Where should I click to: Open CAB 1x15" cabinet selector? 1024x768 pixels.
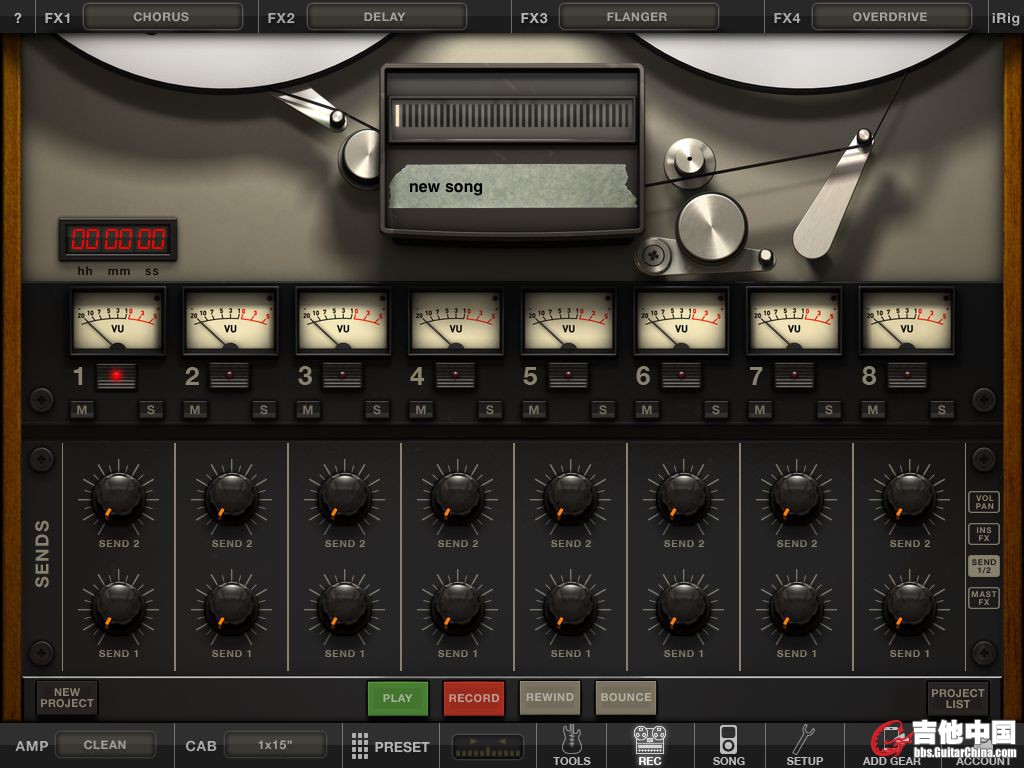(x=275, y=745)
